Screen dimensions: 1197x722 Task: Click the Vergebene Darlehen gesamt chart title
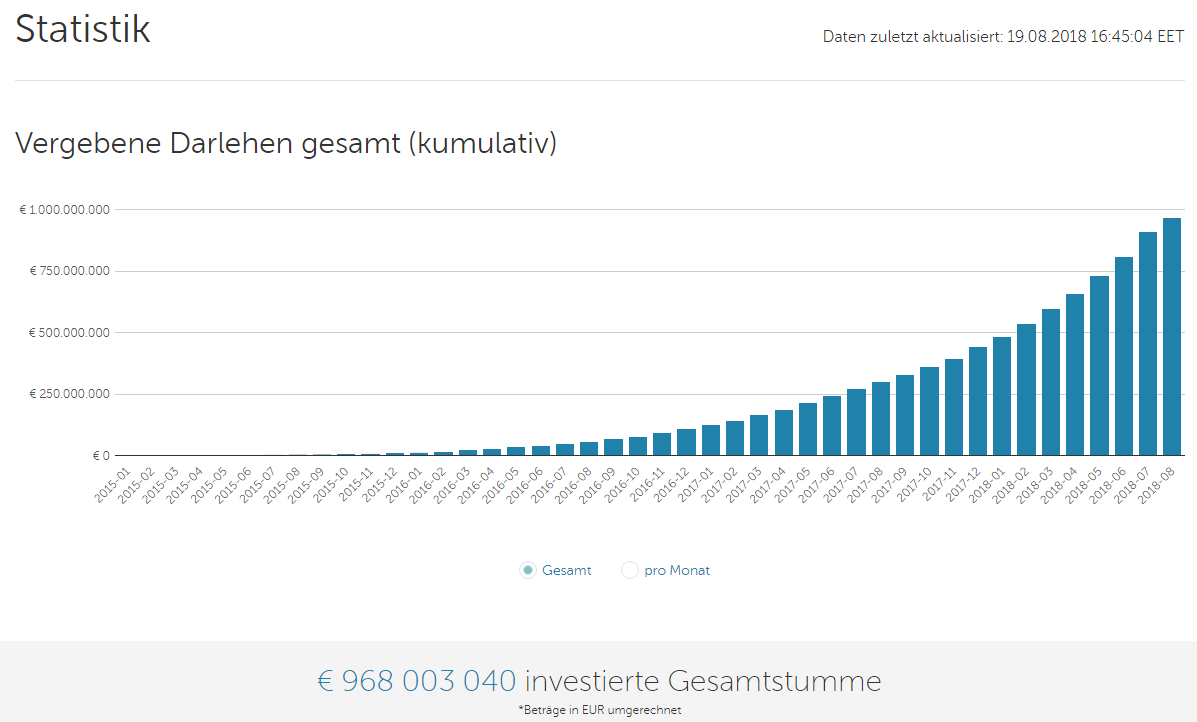coord(286,143)
